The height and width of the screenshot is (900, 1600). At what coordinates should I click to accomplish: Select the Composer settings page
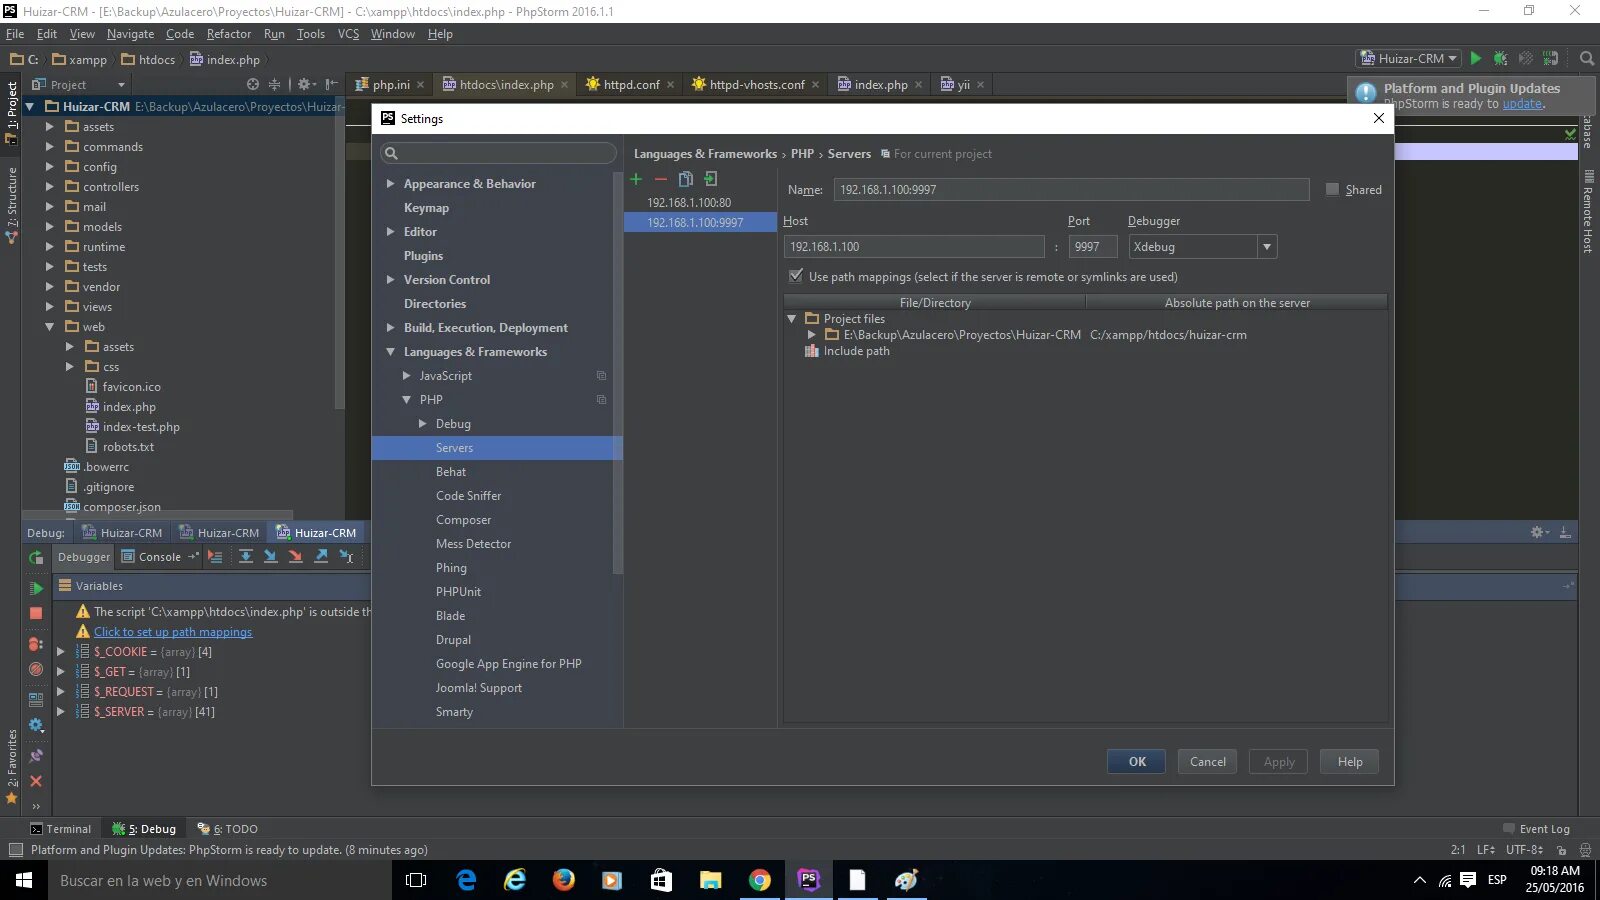[464, 520]
